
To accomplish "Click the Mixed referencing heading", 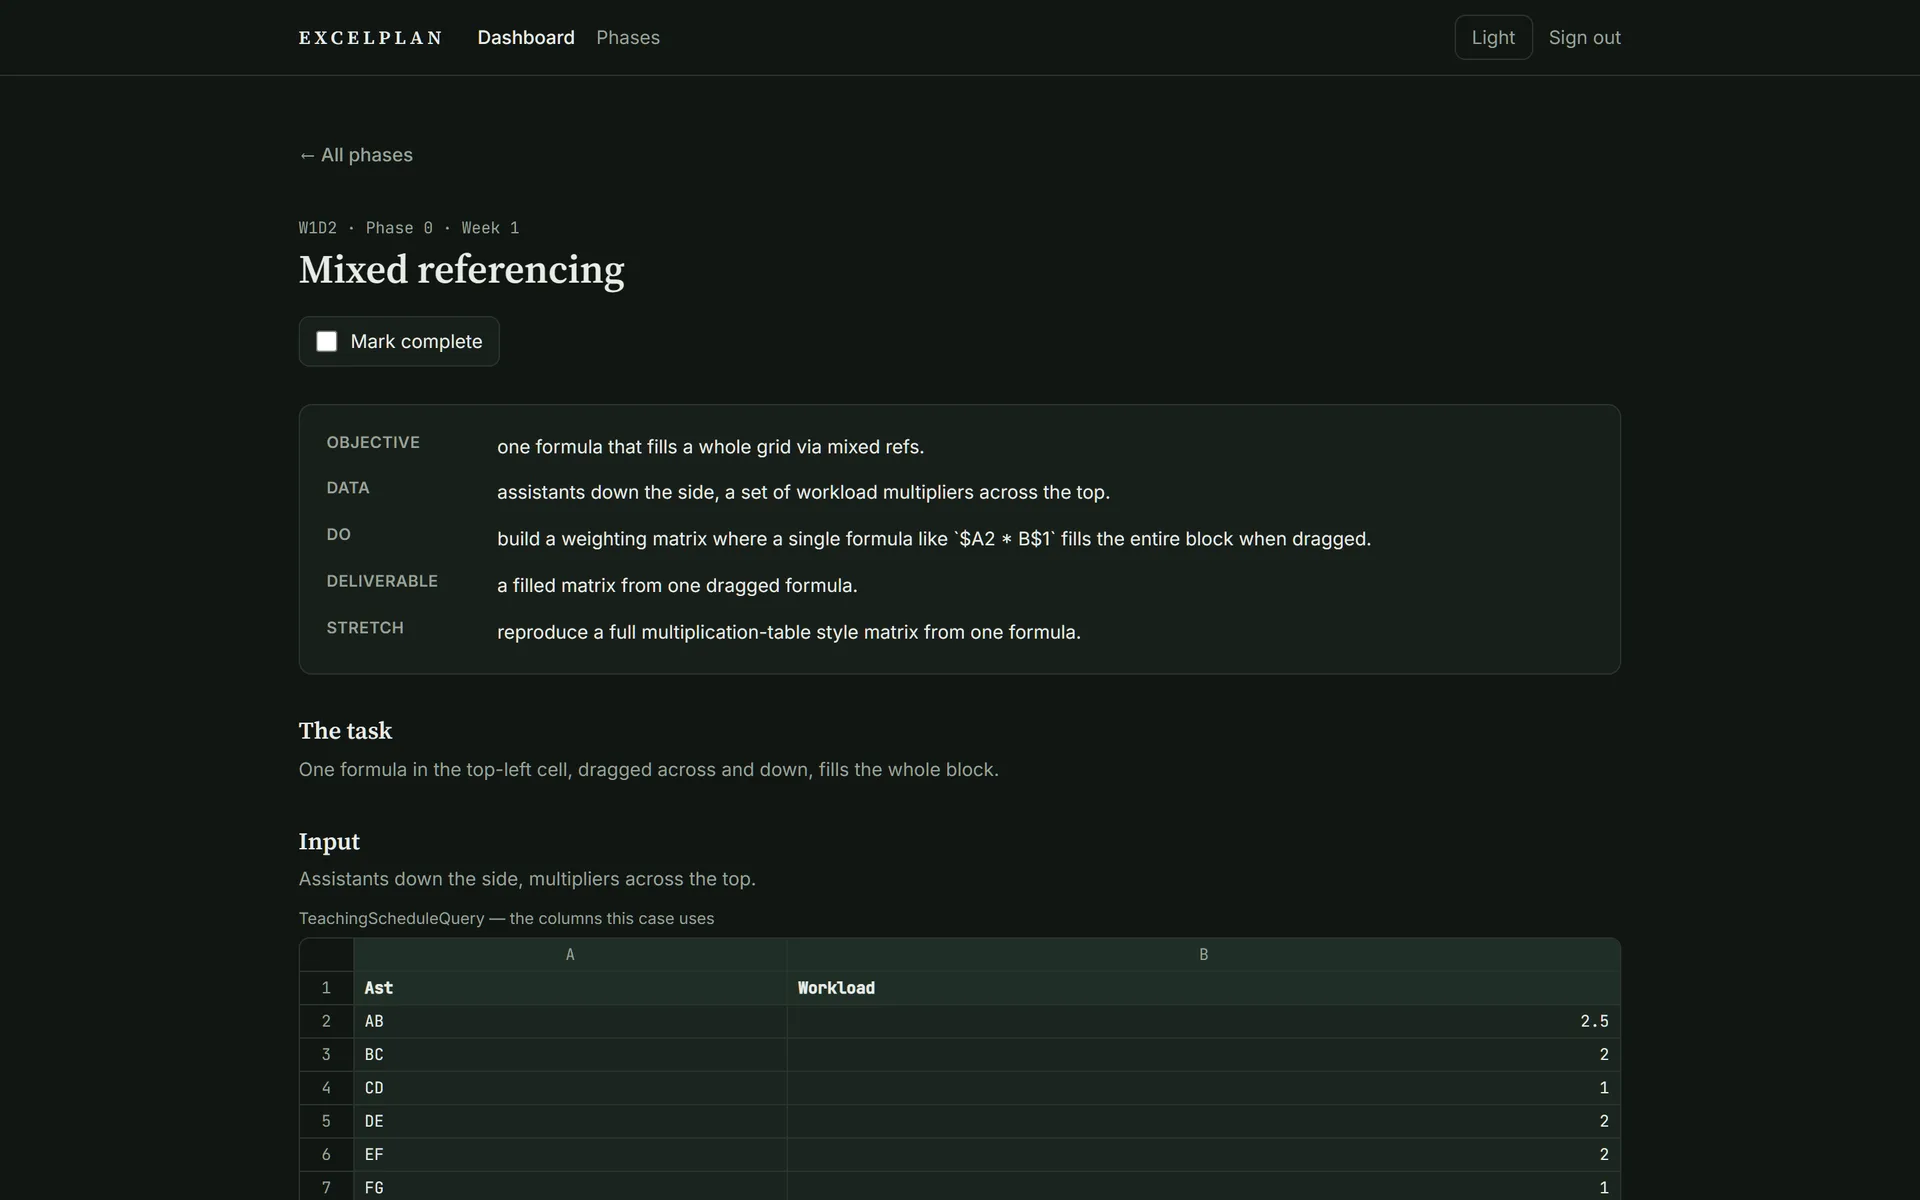I will 461,270.
